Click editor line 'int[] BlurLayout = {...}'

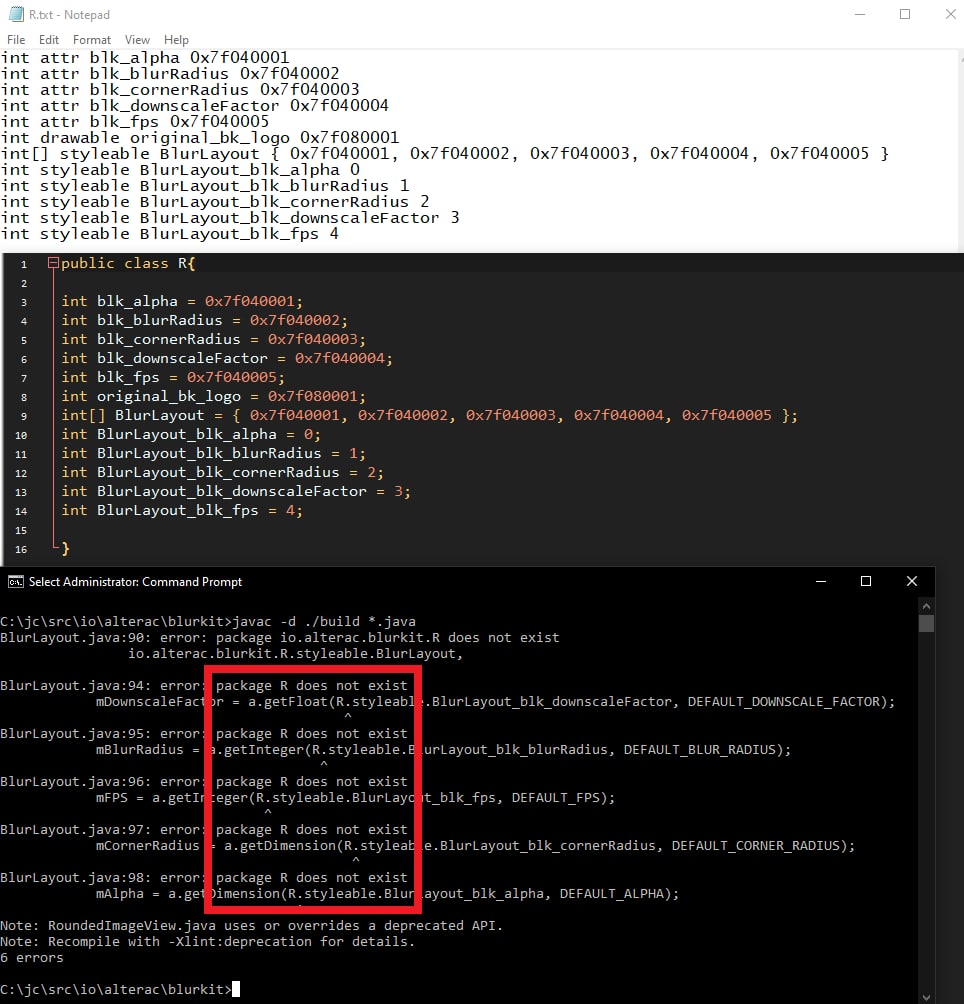[430, 415]
